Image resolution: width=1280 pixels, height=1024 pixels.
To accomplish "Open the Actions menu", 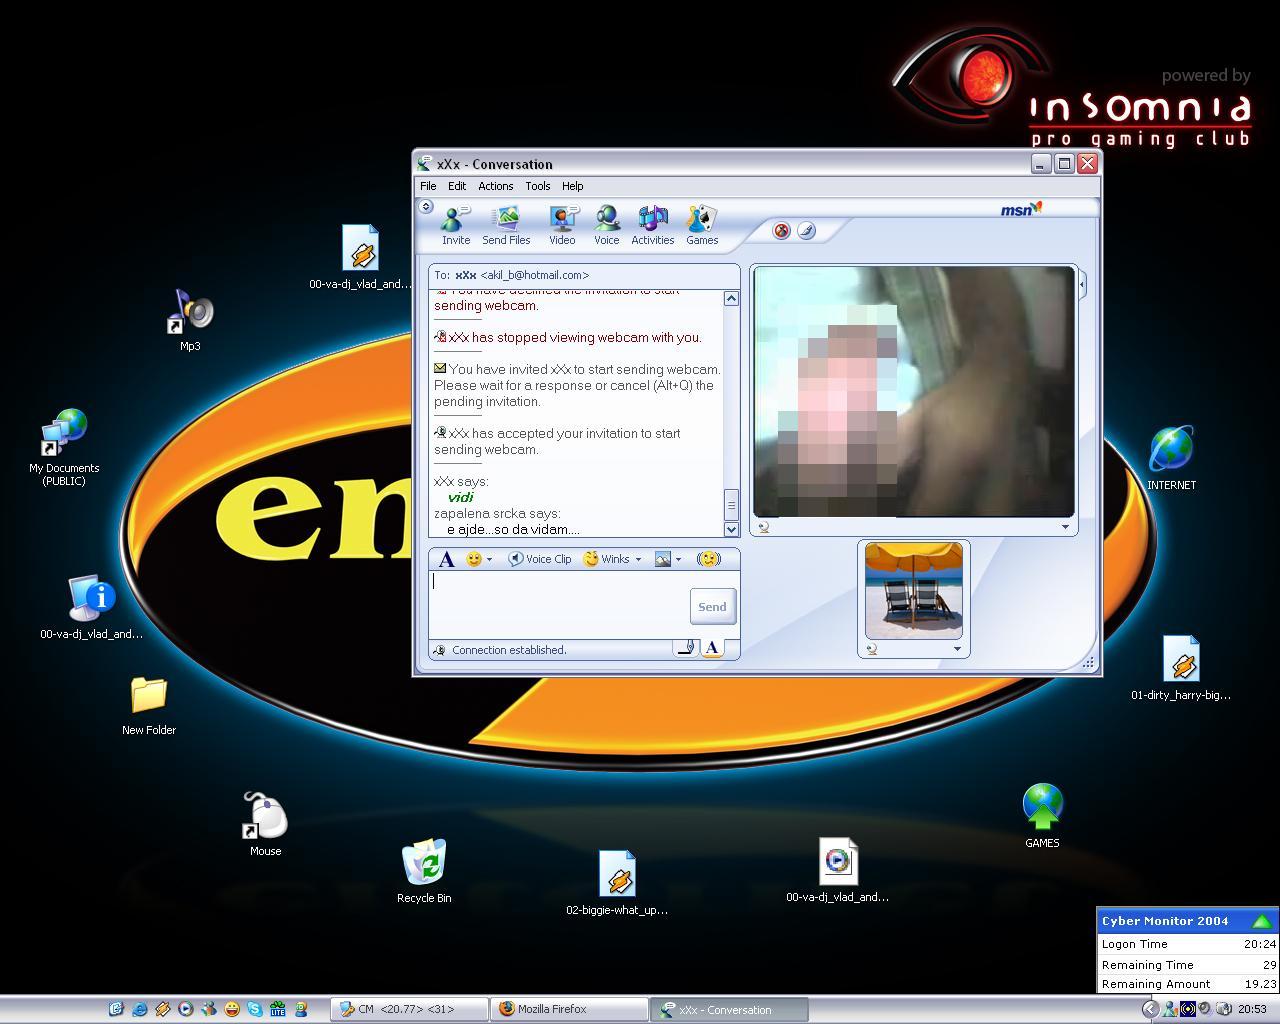I will click(x=495, y=186).
